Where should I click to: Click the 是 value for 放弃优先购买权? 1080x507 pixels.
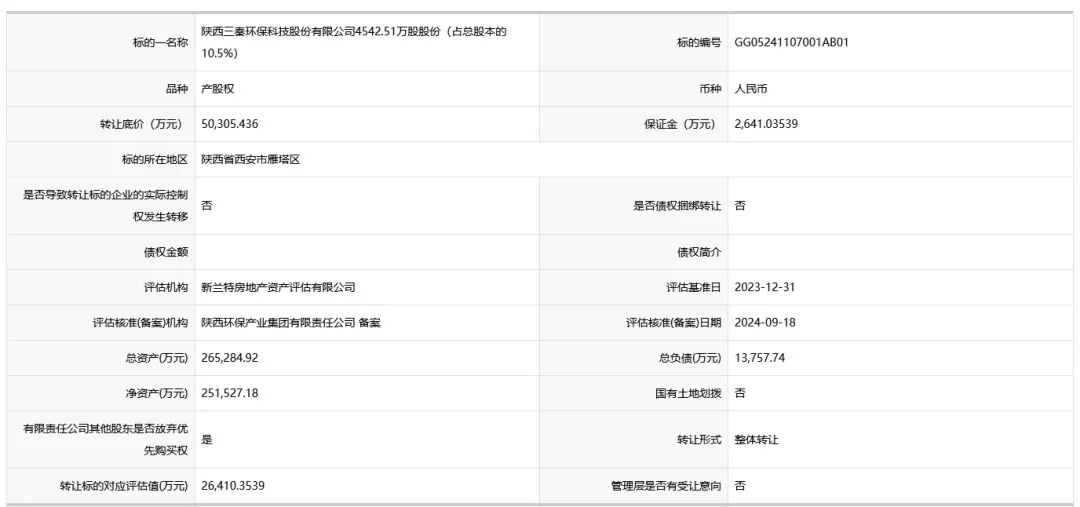coord(207,439)
